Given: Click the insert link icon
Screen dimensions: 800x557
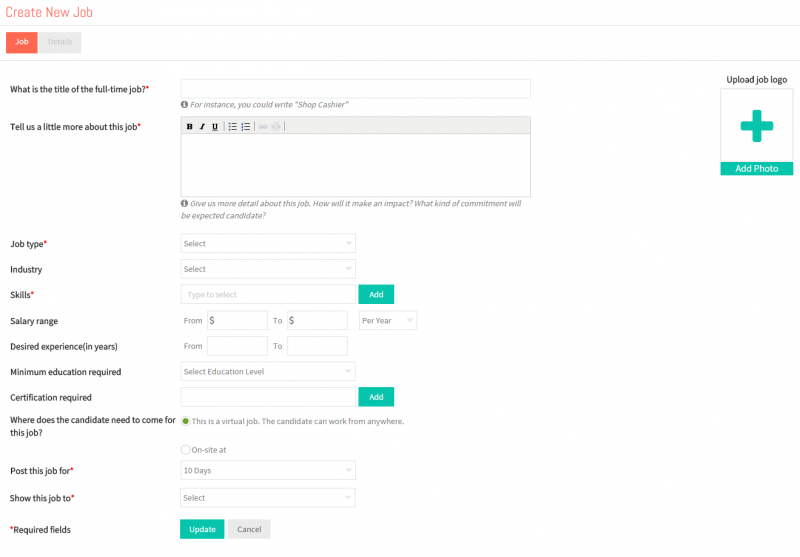Looking at the screenshot, I should click(x=263, y=126).
